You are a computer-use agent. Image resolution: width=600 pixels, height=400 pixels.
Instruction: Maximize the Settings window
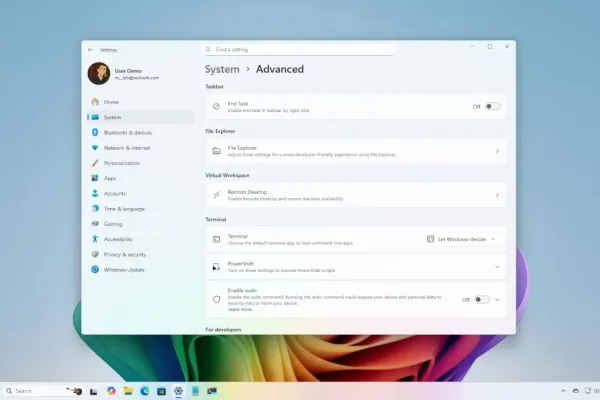coord(490,46)
